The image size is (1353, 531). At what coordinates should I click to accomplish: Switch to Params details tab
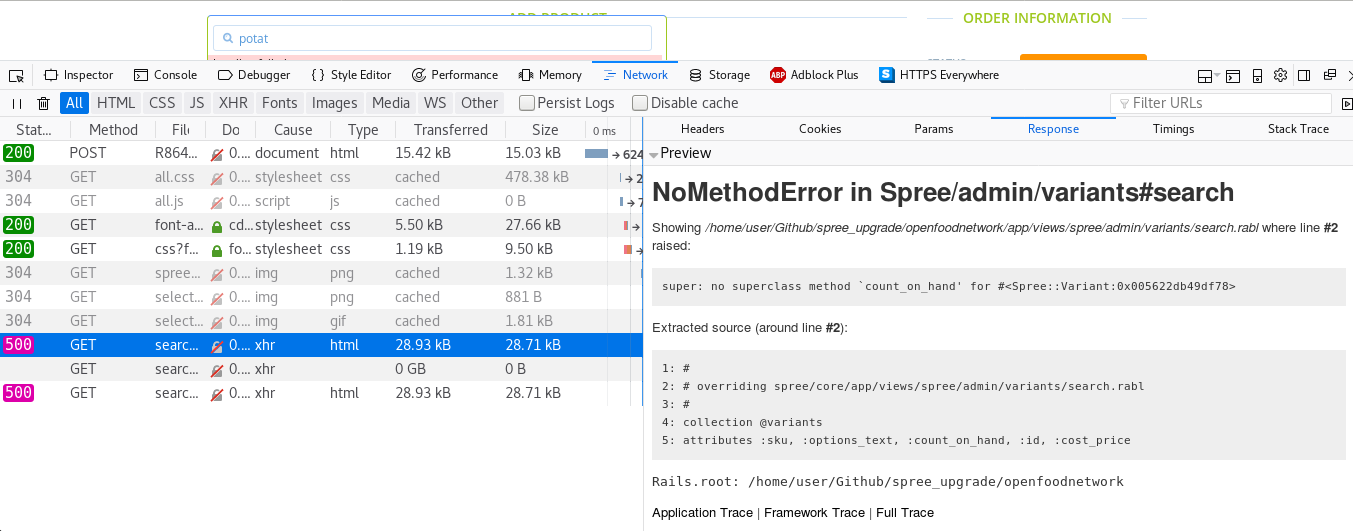(x=934, y=129)
